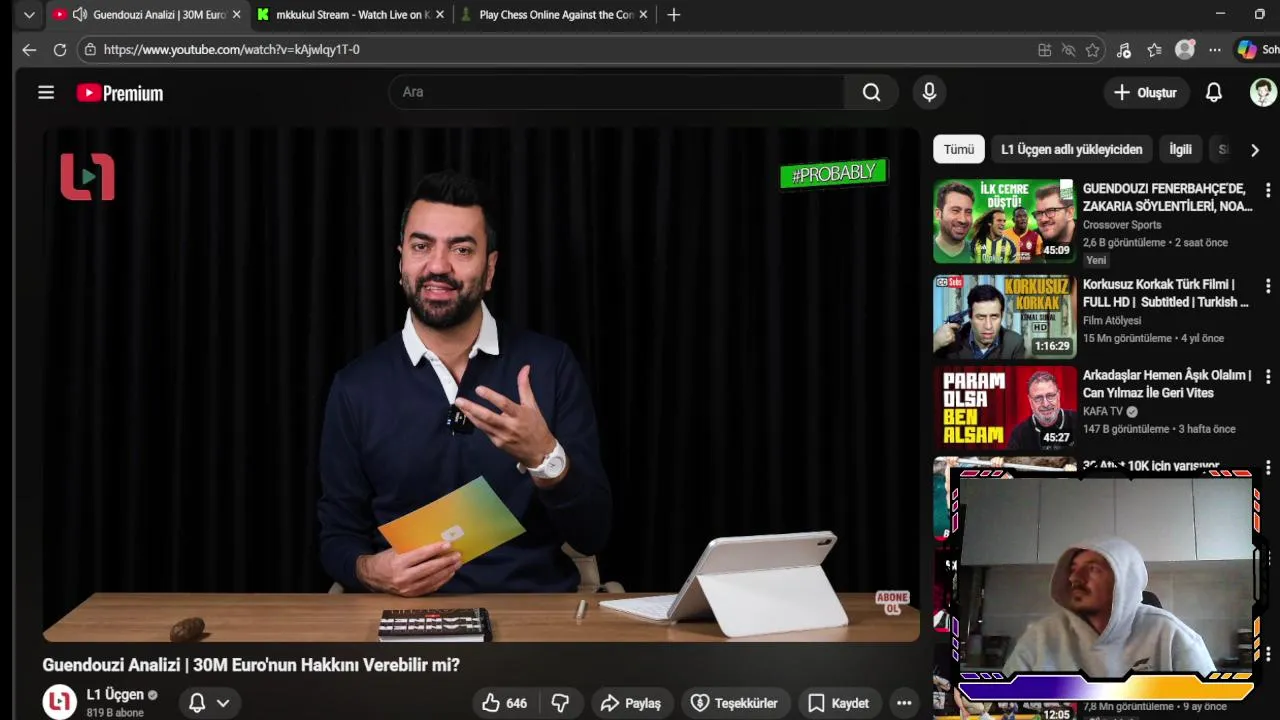1280x720 pixels.
Task: Click in the Ara search field
Action: tap(616, 92)
